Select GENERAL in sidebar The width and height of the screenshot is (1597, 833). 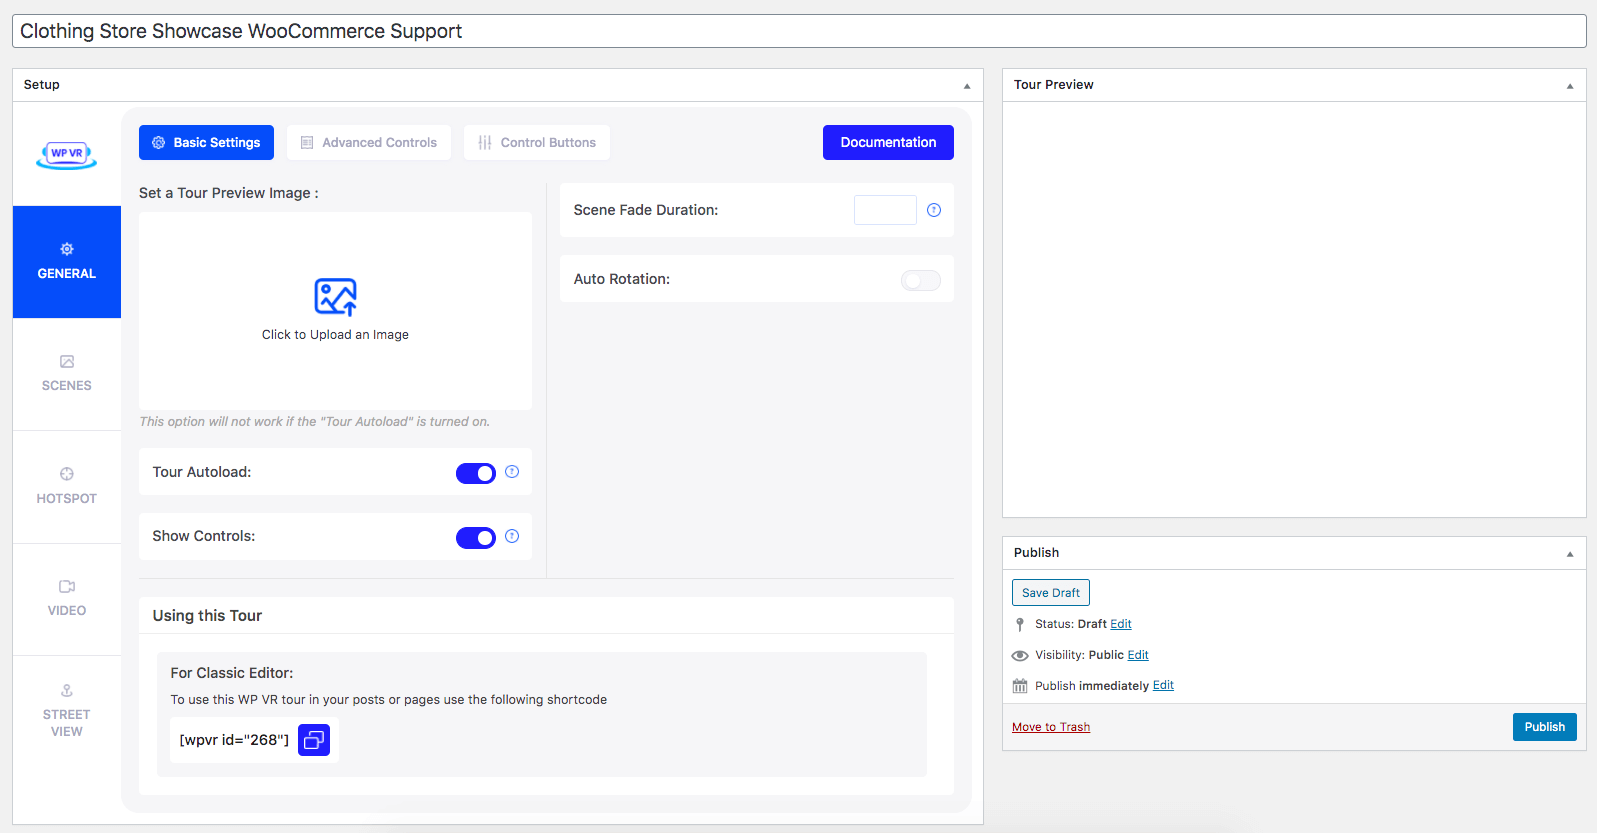point(67,262)
